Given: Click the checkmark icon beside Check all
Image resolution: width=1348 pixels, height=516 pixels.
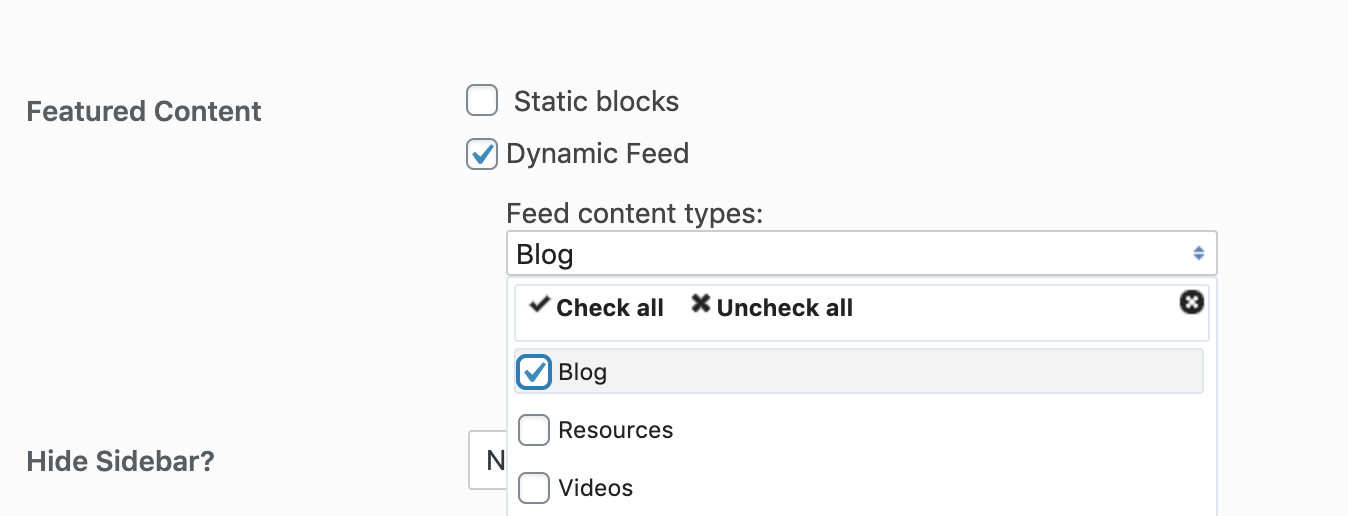Looking at the screenshot, I should (540, 305).
